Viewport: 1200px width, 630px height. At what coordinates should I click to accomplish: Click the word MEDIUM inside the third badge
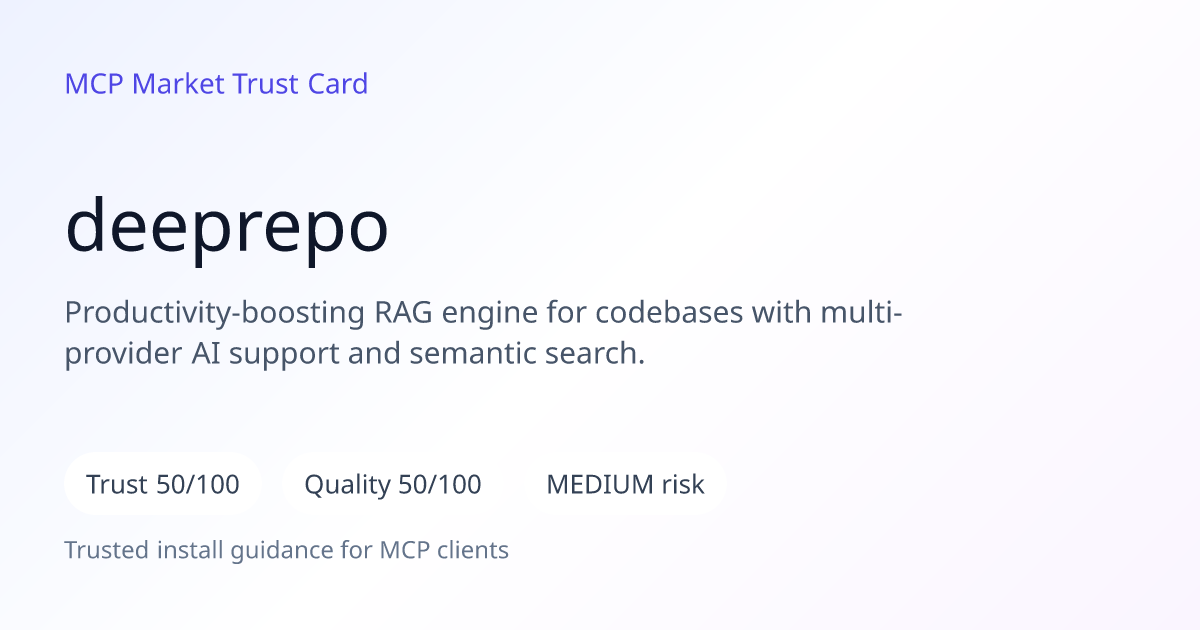[600, 485]
